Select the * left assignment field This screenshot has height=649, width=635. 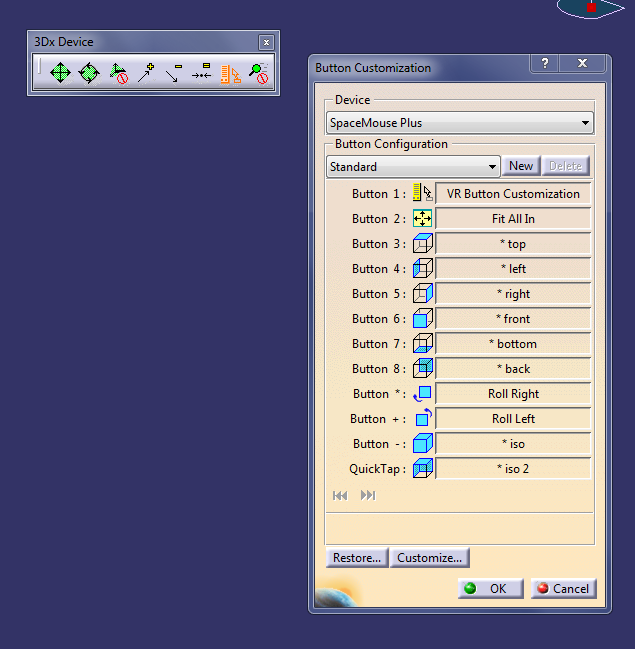pyautogui.click(x=513, y=269)
